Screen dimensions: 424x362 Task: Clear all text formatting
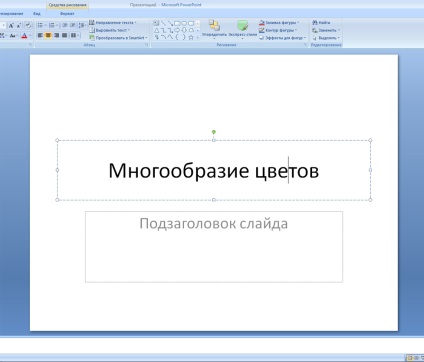pos(28,25)
